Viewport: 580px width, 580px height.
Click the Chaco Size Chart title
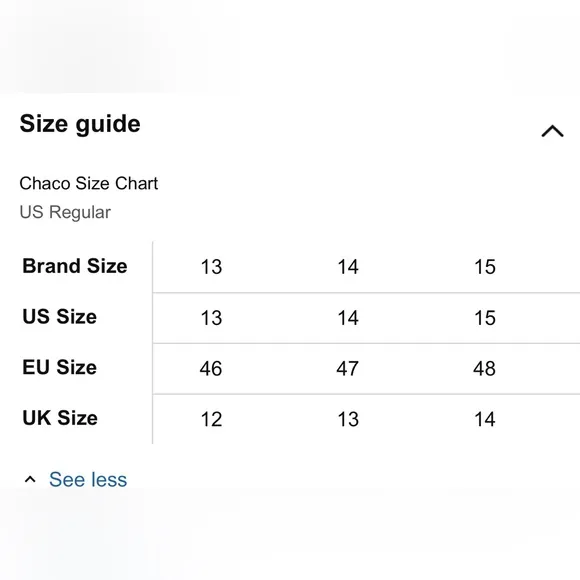click(89, 183)
